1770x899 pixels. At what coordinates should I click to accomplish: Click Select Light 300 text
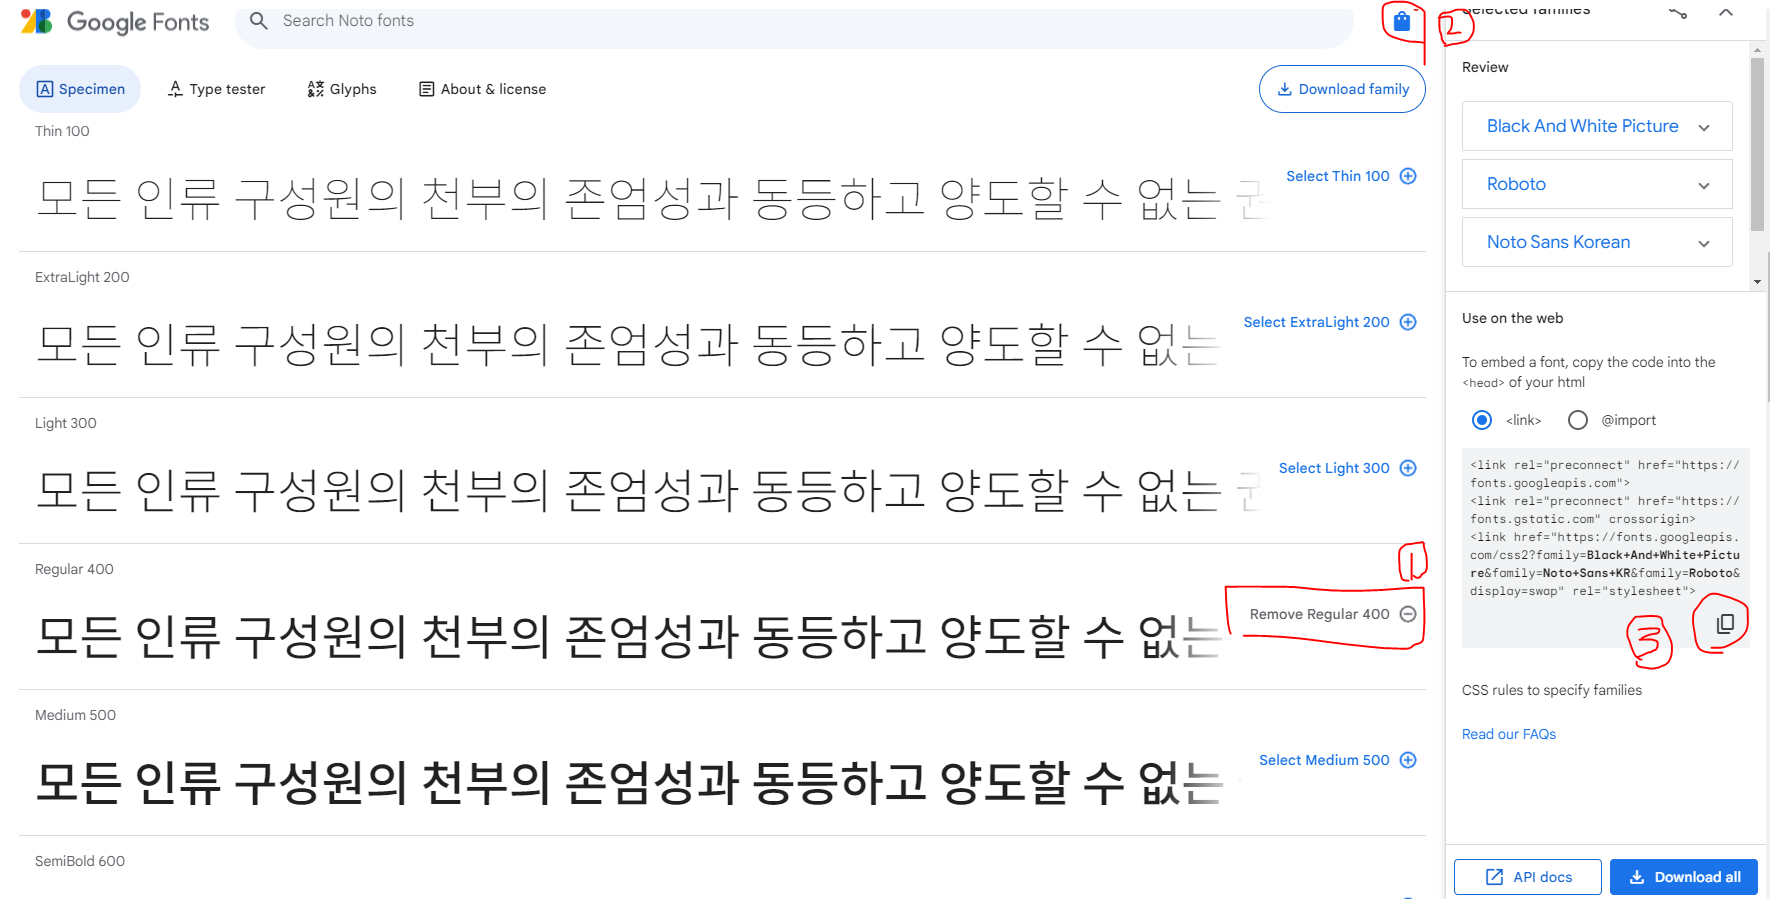pos(1334,468)
